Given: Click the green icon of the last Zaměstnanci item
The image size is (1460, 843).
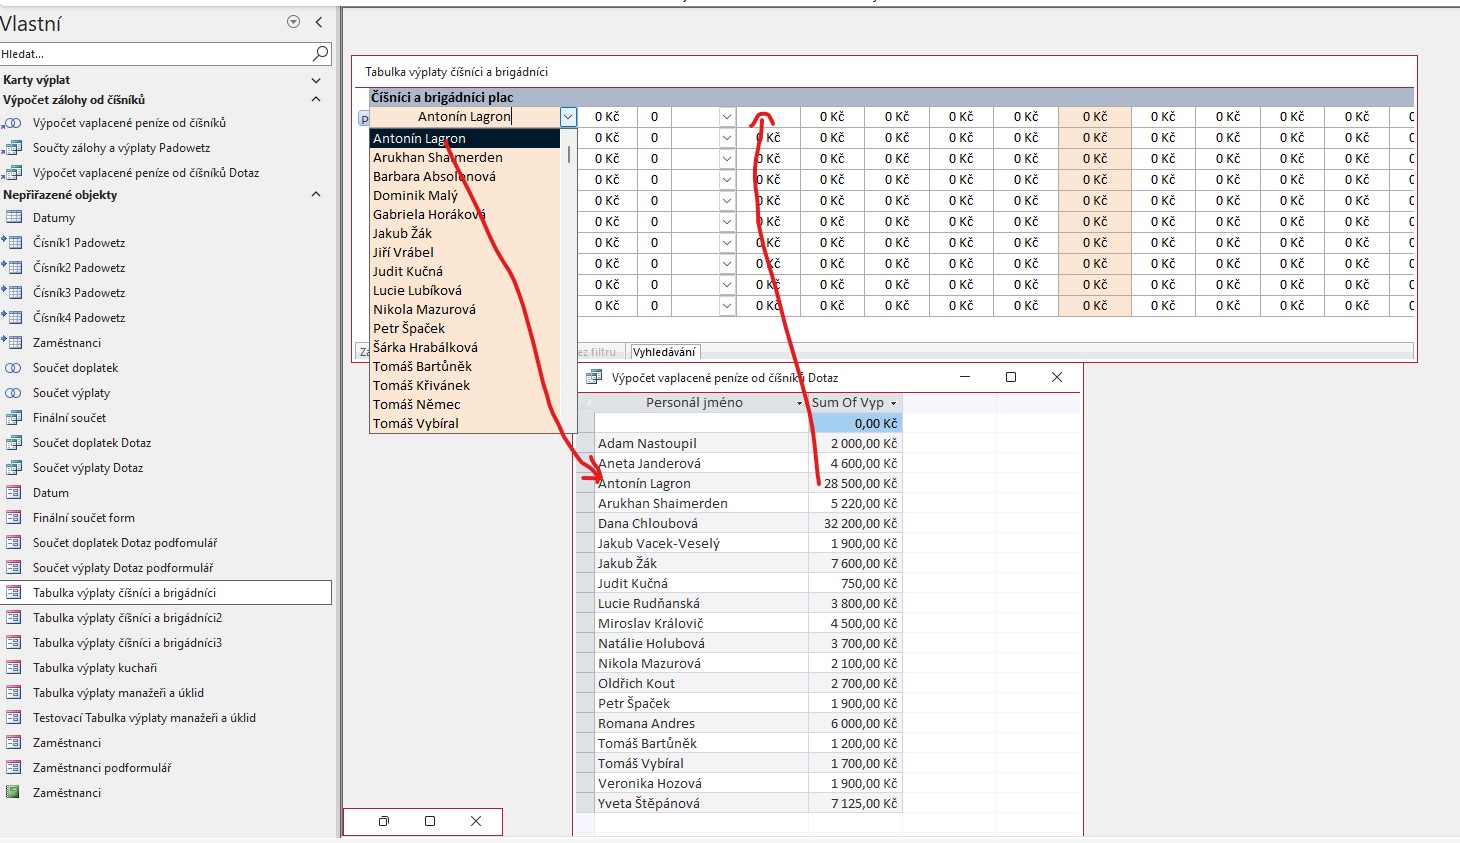Looking at the screenshot, I should (14, 793).
